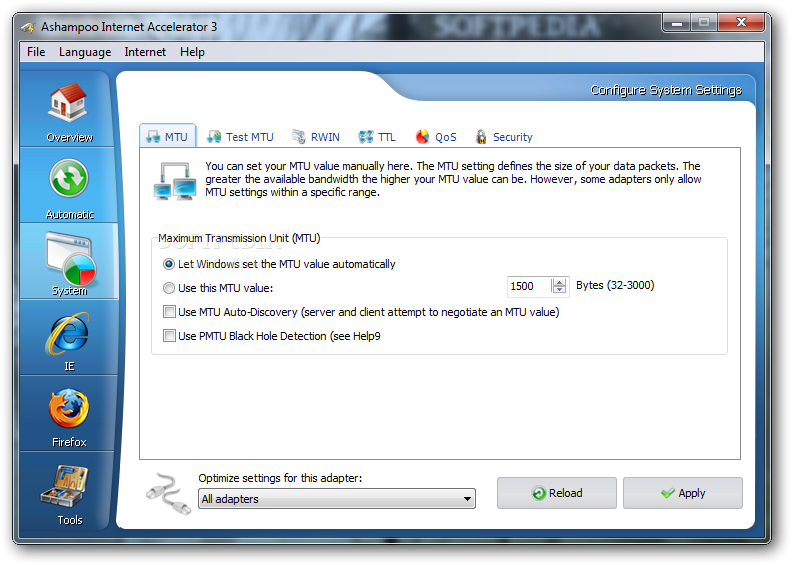Click the MTU value field showing 1500
792x565 pixels.
528,286
